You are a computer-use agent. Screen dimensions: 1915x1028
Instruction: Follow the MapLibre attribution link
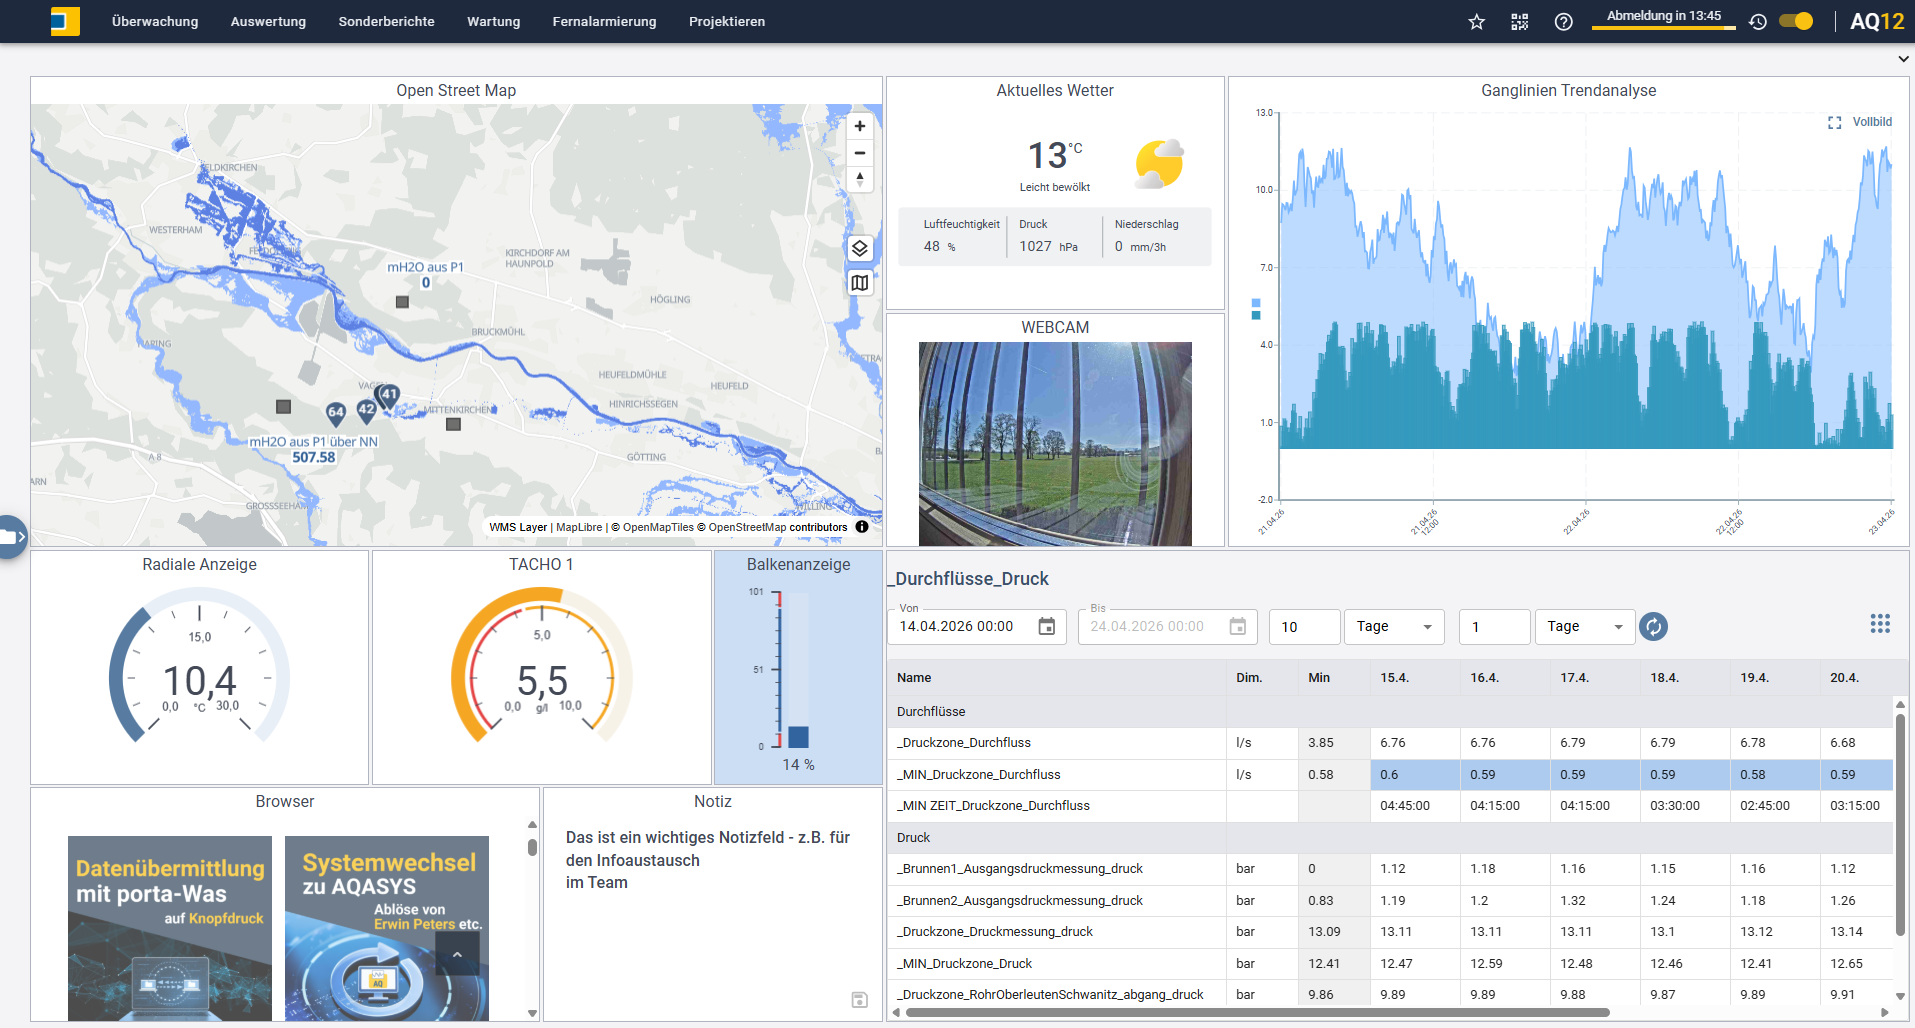point(579,527)
